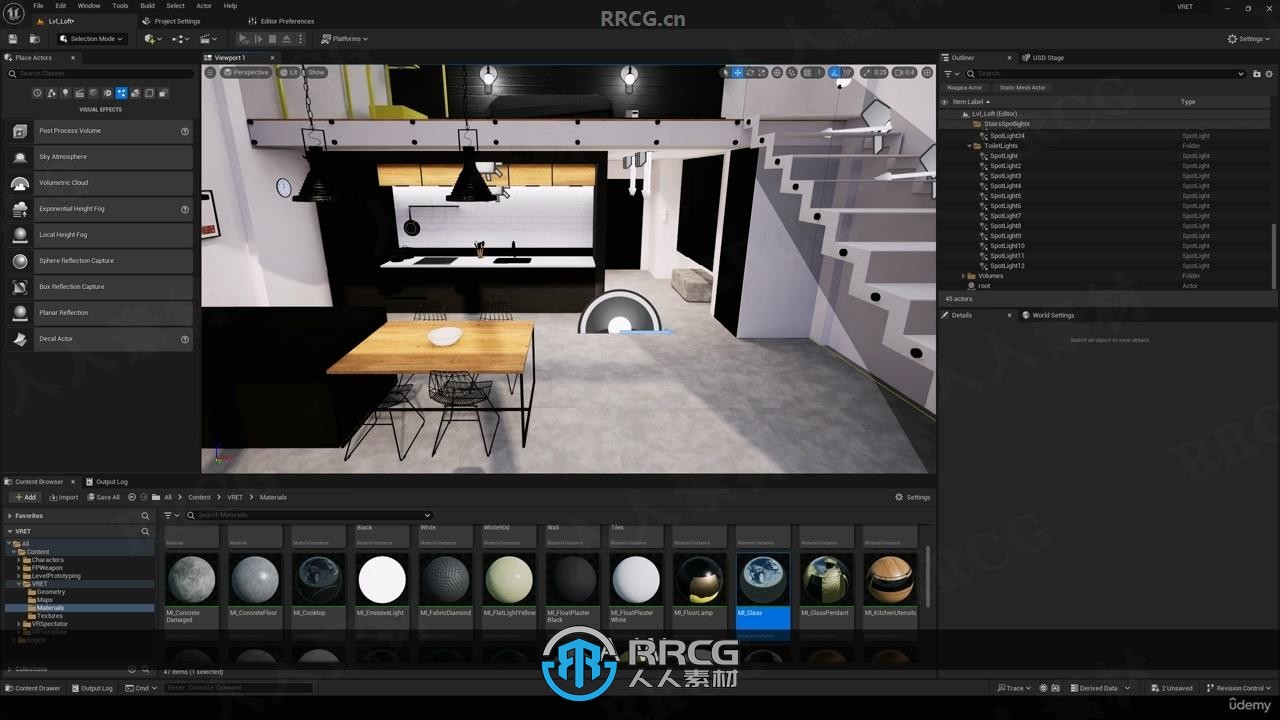Select the viewport Select Objects arrow tool
The image size is (1280, 720).
725,72
